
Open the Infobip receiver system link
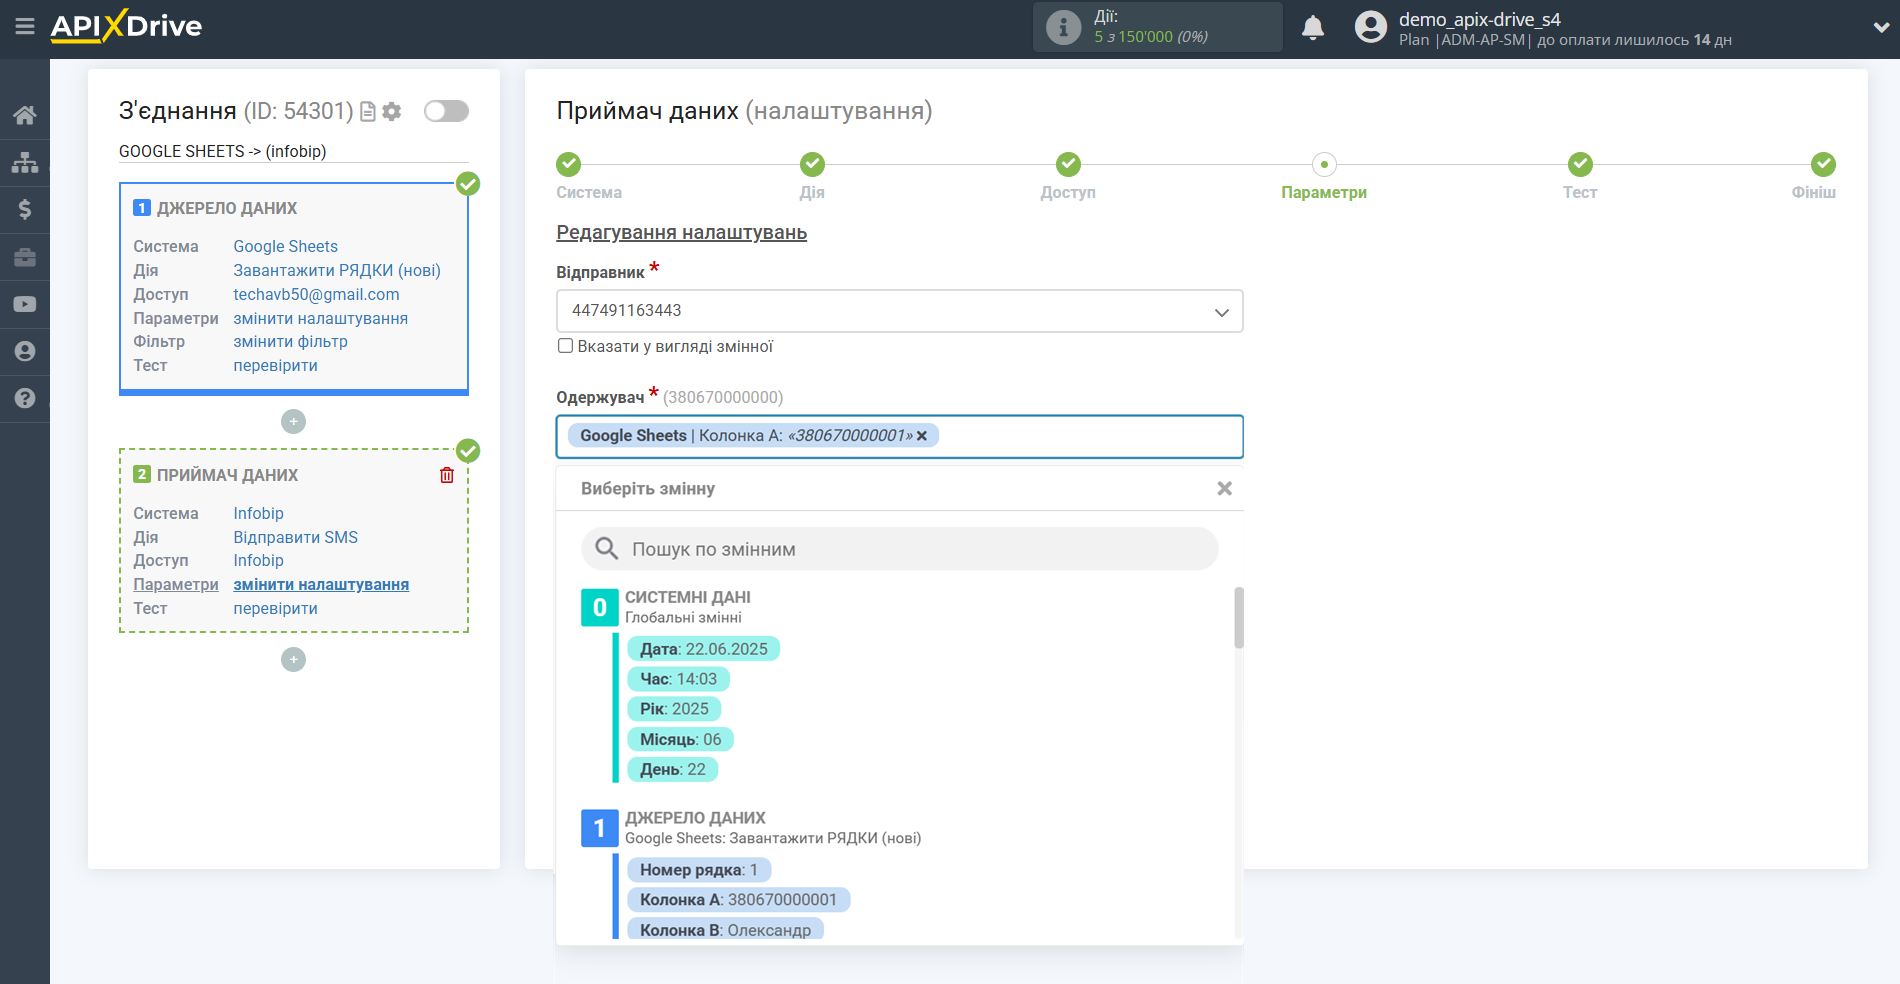(258, 513)
